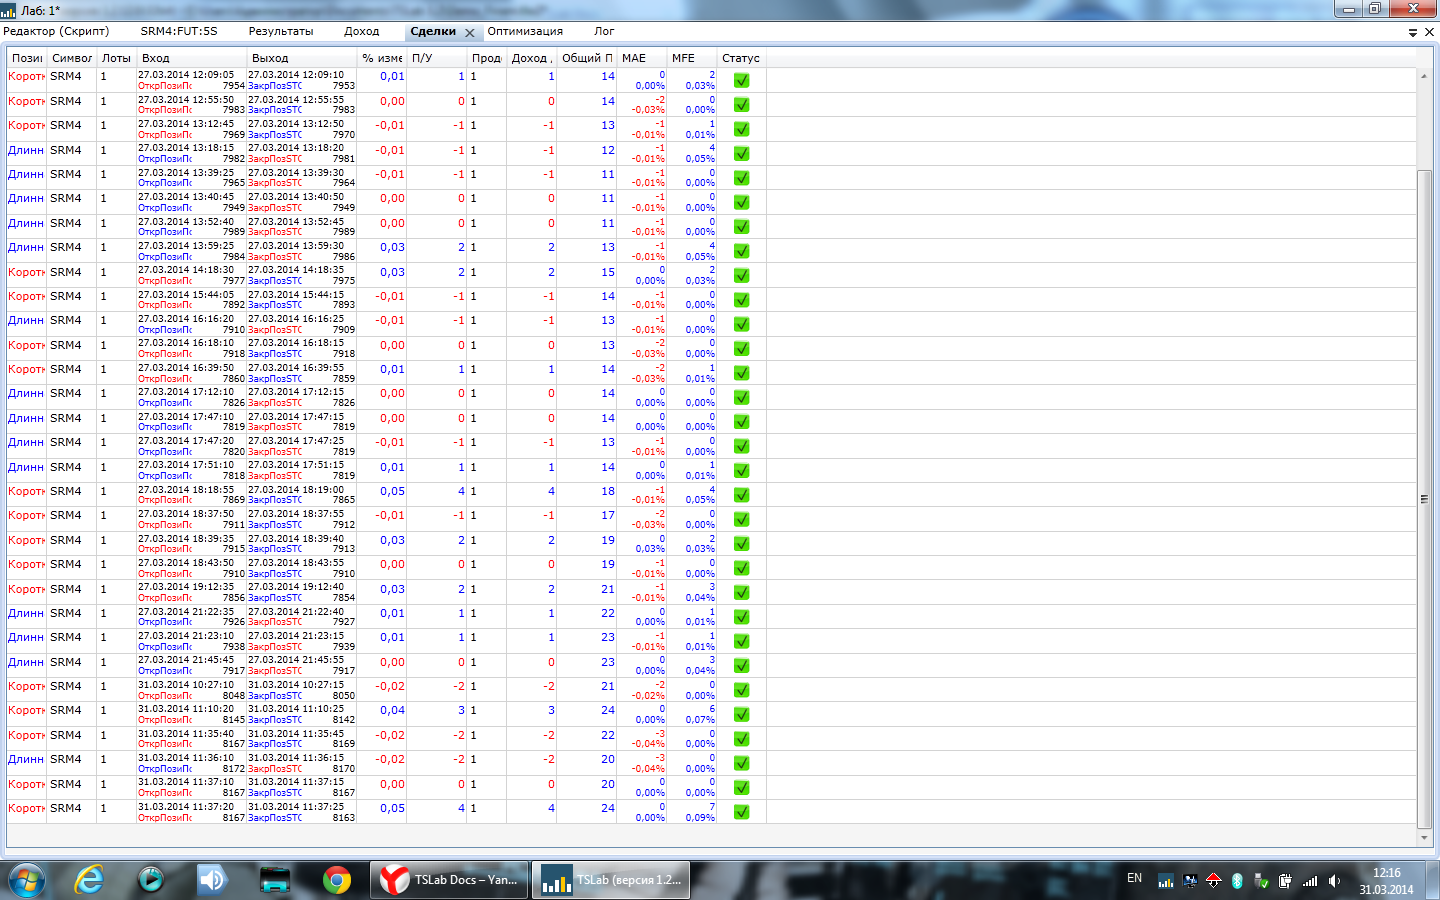Click the speaker icon pinned on taskbar
The image size is (1440, 900).
point(213,880)
